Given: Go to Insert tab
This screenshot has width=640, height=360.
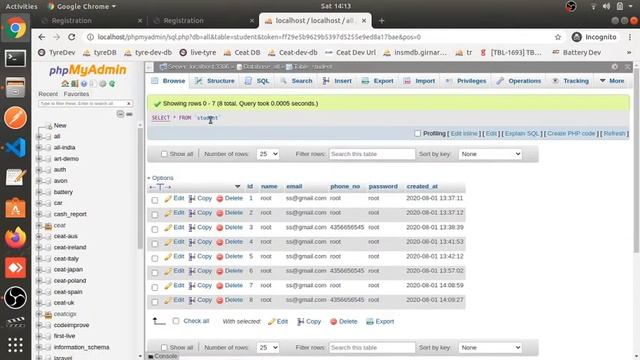Looking at the screenshot, I should pyautogui.click(x=337, y=81).
